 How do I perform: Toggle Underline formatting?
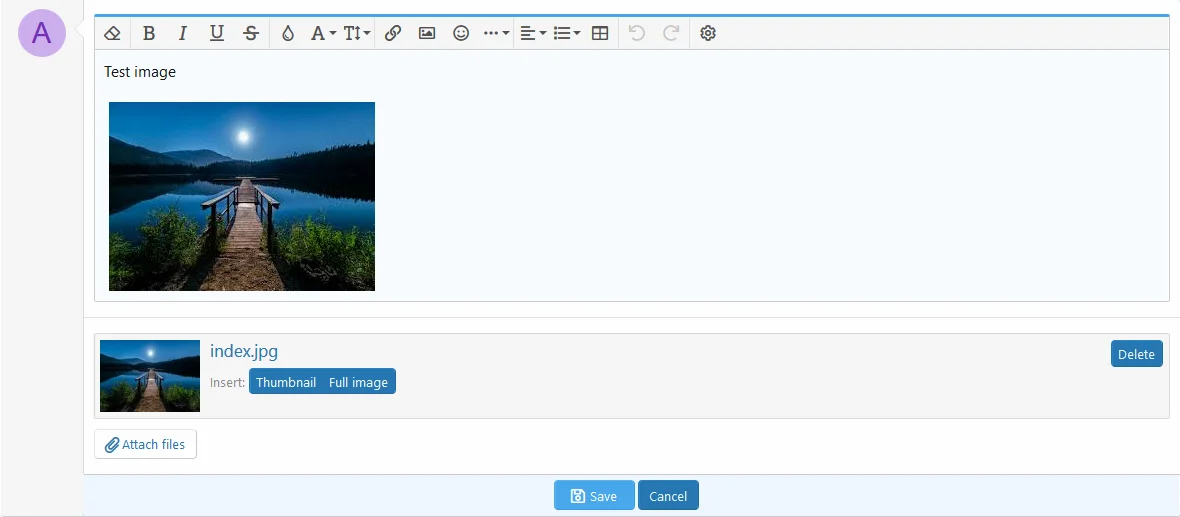[x=216, y=33]
